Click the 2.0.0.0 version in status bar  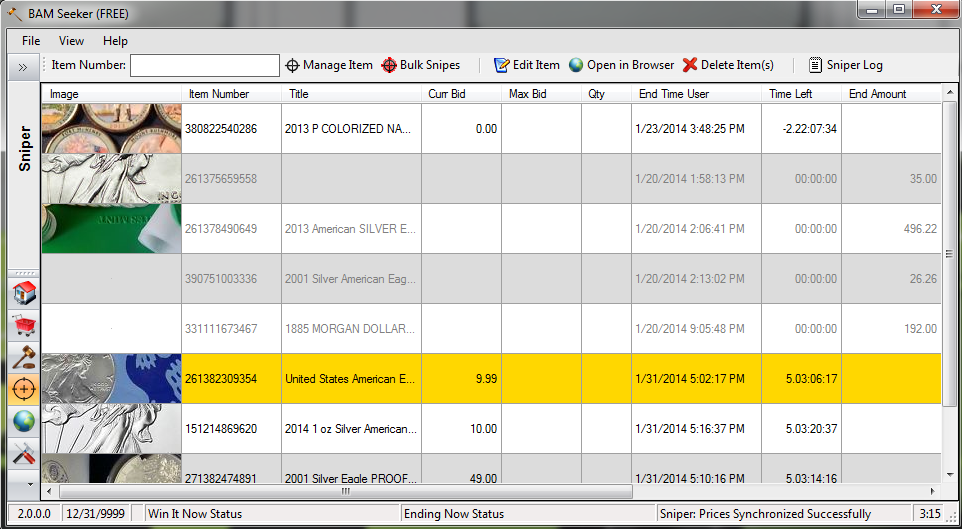click(34, 514)
